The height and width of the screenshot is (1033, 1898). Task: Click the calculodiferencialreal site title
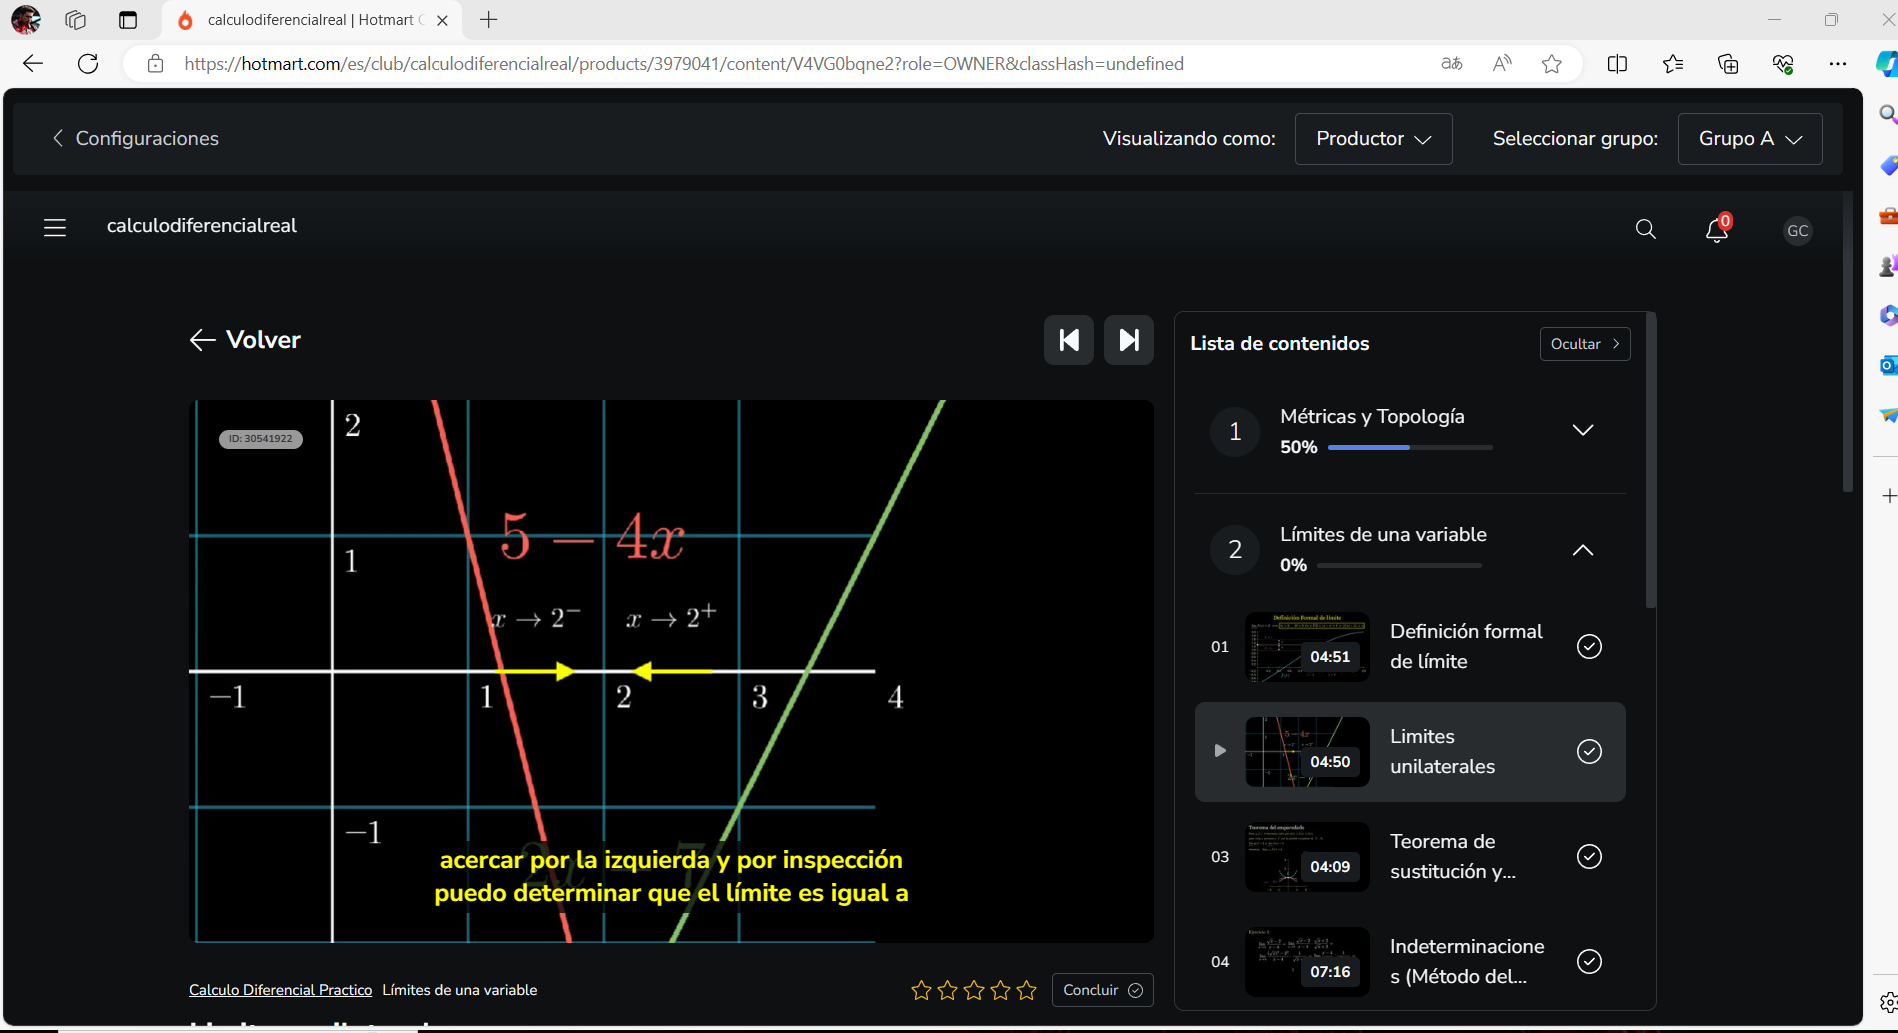pyautogui.click(x=202, y=226)
